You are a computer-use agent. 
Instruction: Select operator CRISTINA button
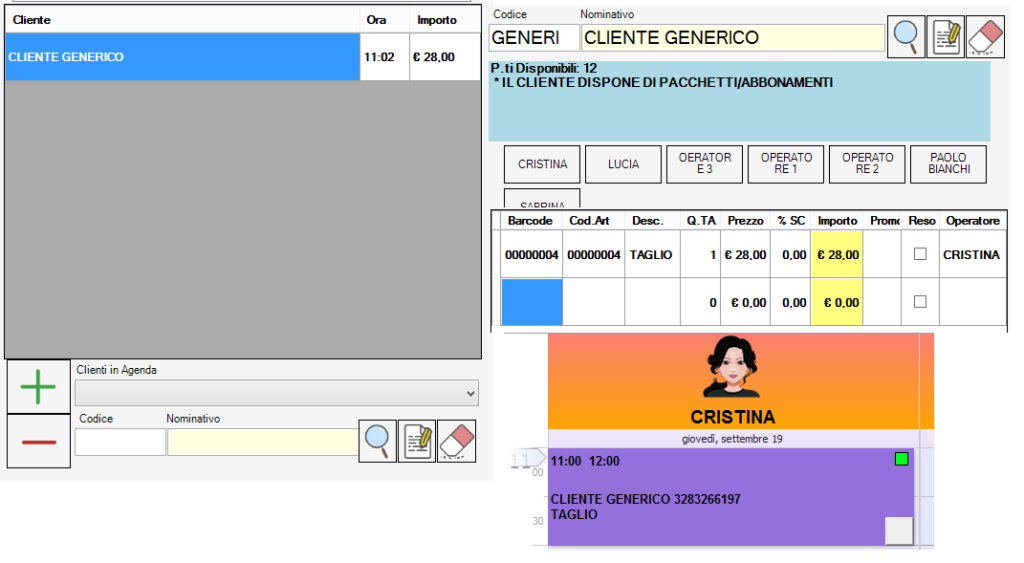coord(542,164)
